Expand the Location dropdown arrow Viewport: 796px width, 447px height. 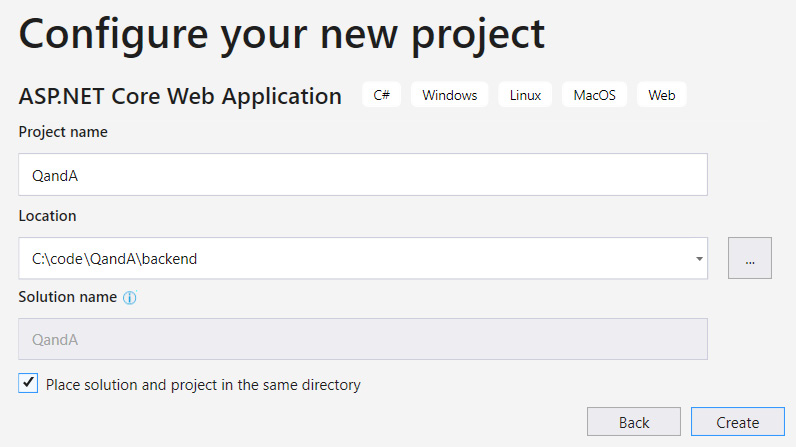tap(699, 259)
